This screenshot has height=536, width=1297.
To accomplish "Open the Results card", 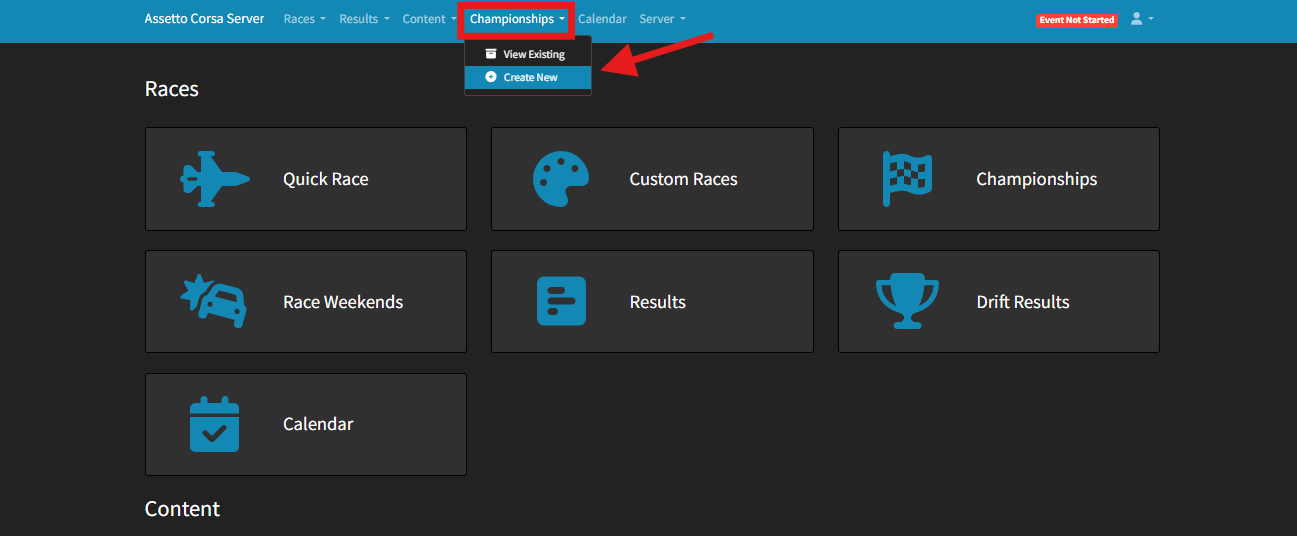I will point(652,301).
